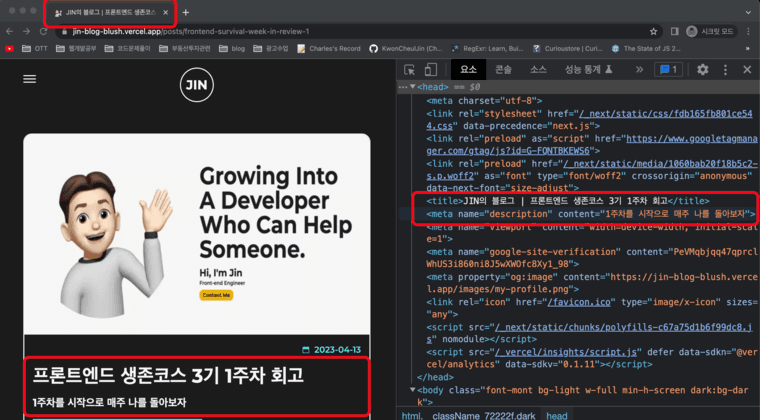The image size is (760, 420).
Task: Show the DevTools issues counter badge
Action: 668,70
